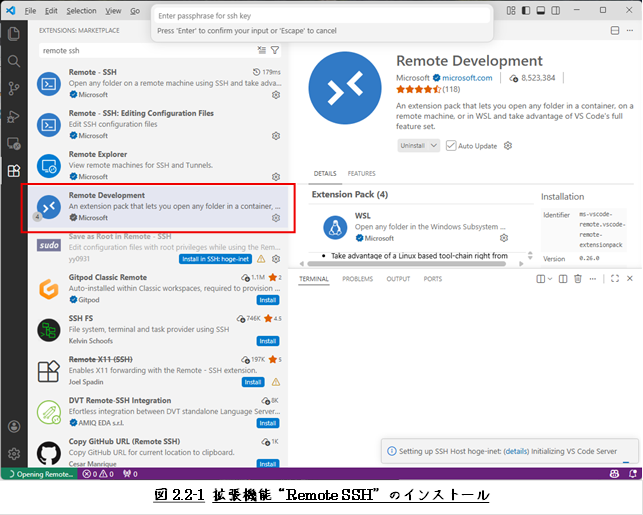Click the filter extensions funnel icon

(x=275, y=49)
